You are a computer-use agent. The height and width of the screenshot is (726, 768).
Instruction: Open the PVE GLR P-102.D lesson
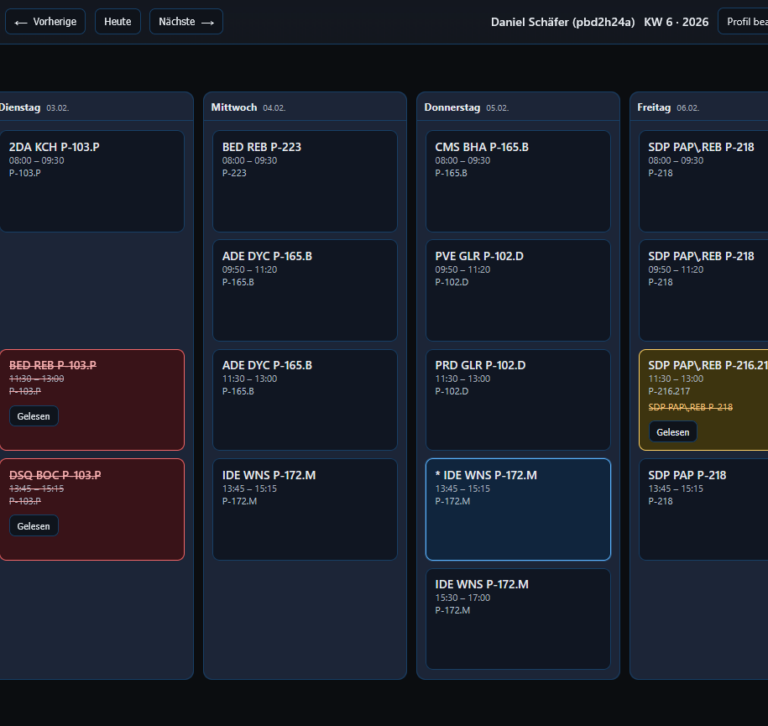click(517, 290)
